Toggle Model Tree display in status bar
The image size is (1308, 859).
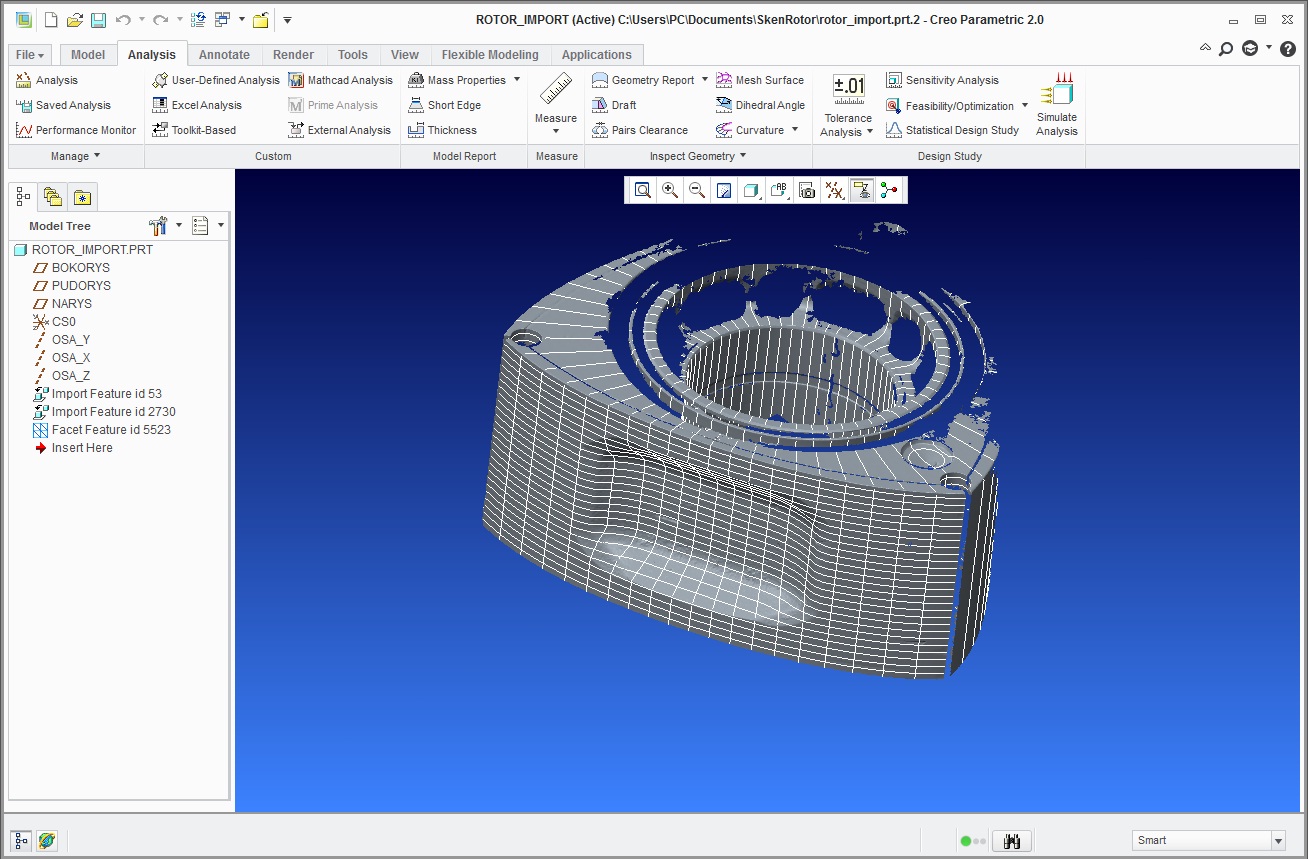coord(21,841)
